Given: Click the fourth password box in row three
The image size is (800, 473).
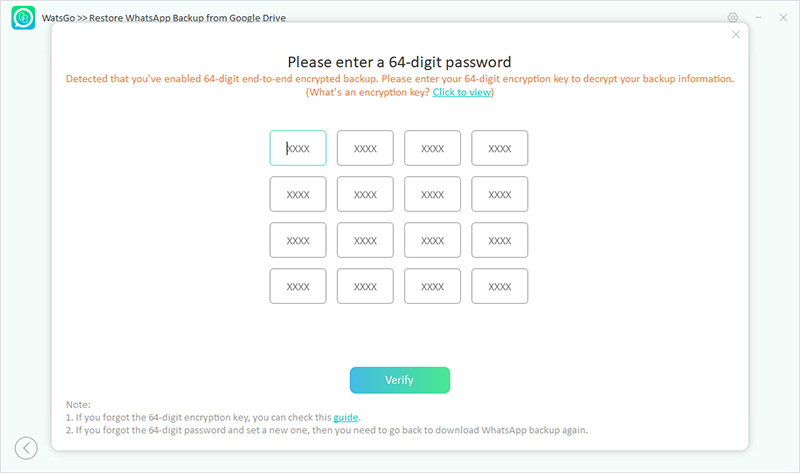Looking at the screenshot, I should [x=500, y=240].
